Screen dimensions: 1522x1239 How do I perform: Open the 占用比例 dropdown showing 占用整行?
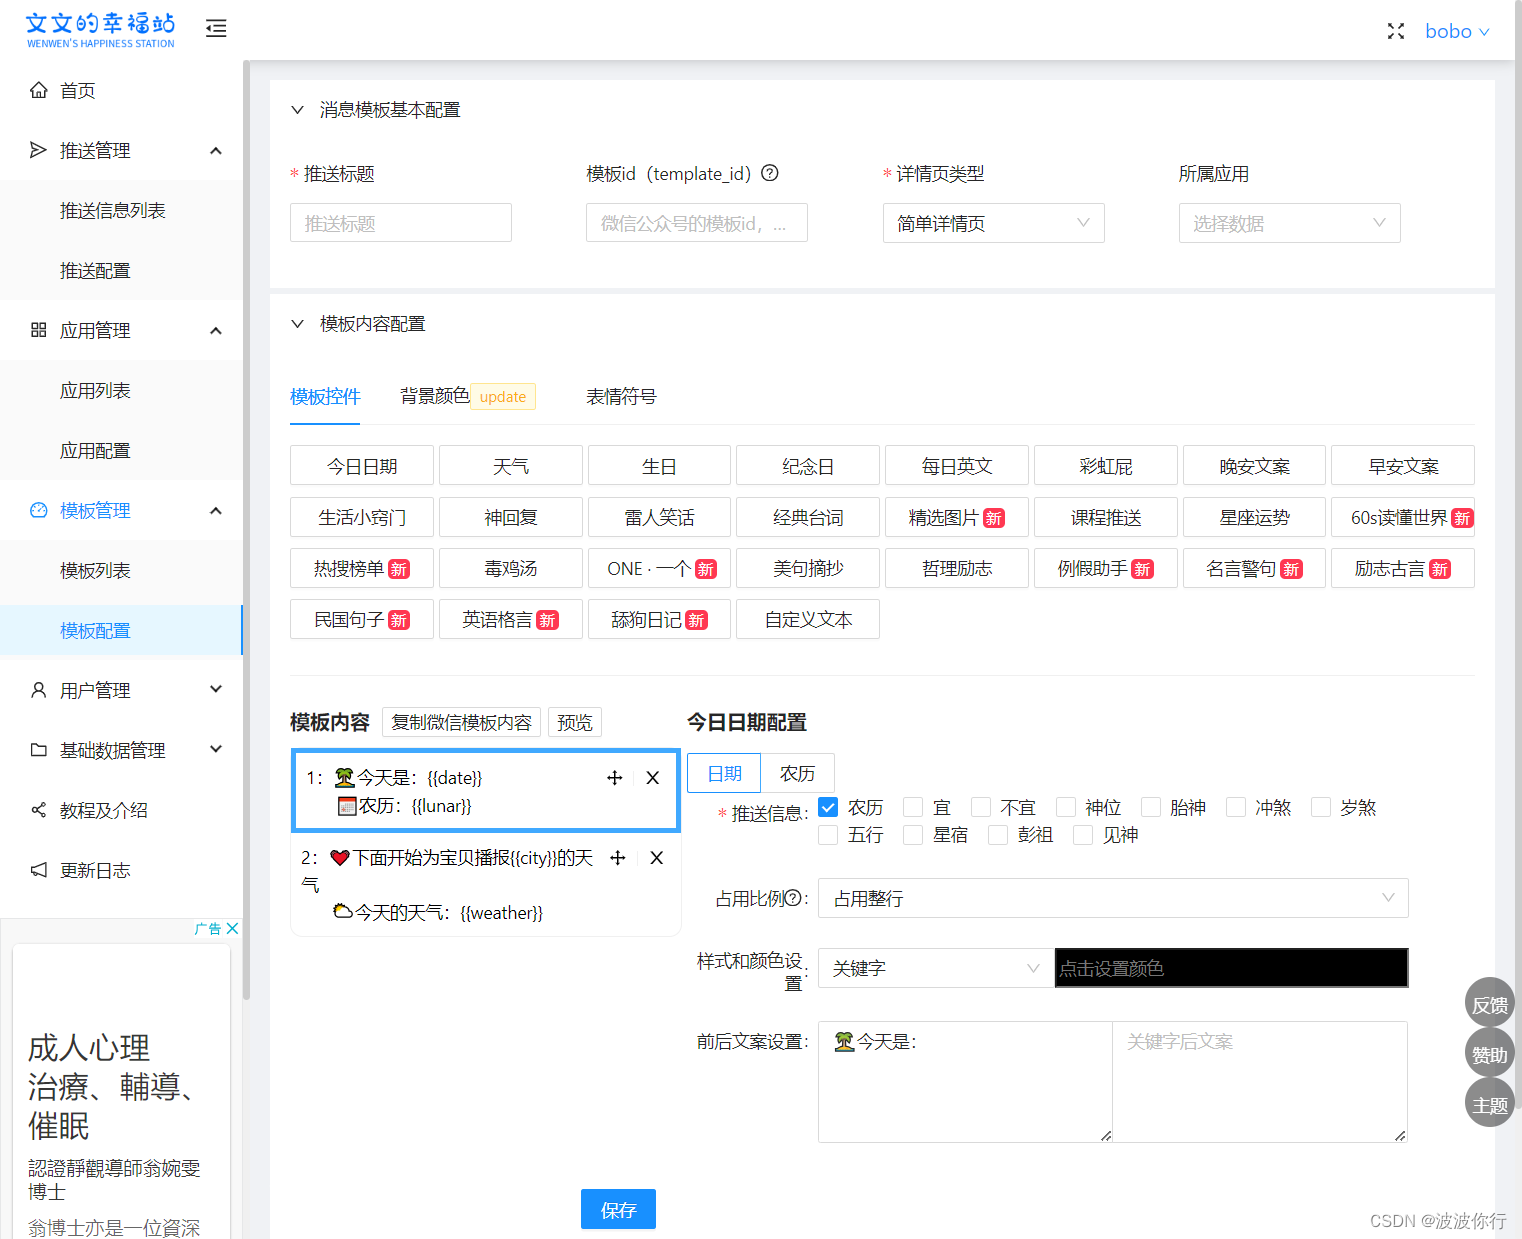1113,898
